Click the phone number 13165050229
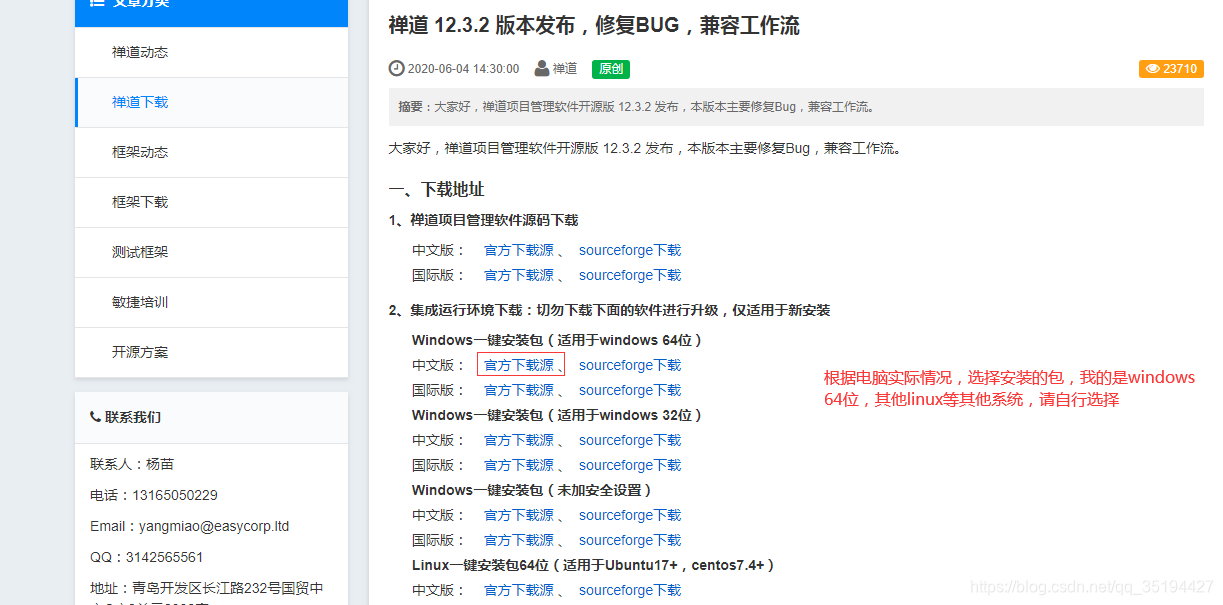The height and width of the screenshot is (605, 1223). click(175, 495)
